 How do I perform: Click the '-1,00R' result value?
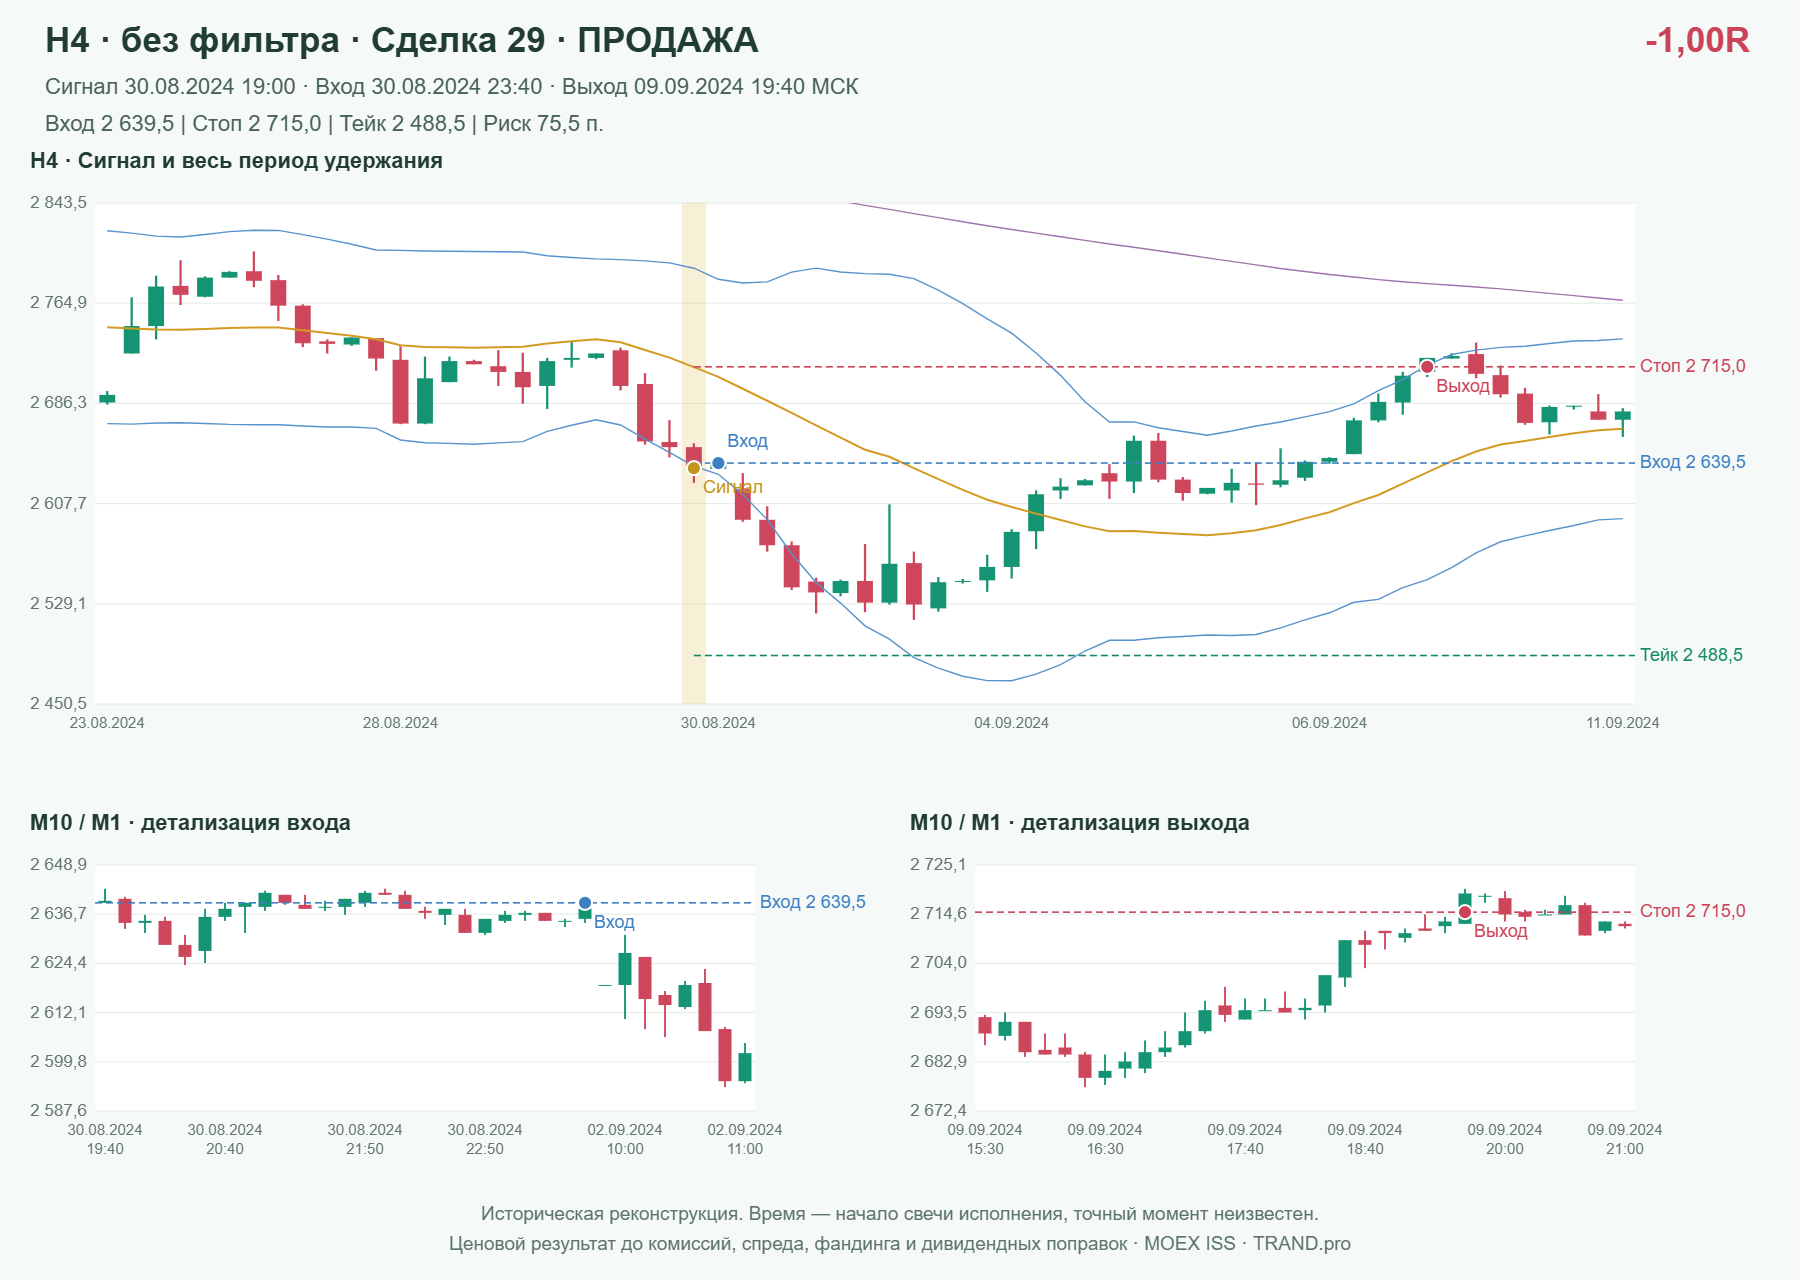1697,40
